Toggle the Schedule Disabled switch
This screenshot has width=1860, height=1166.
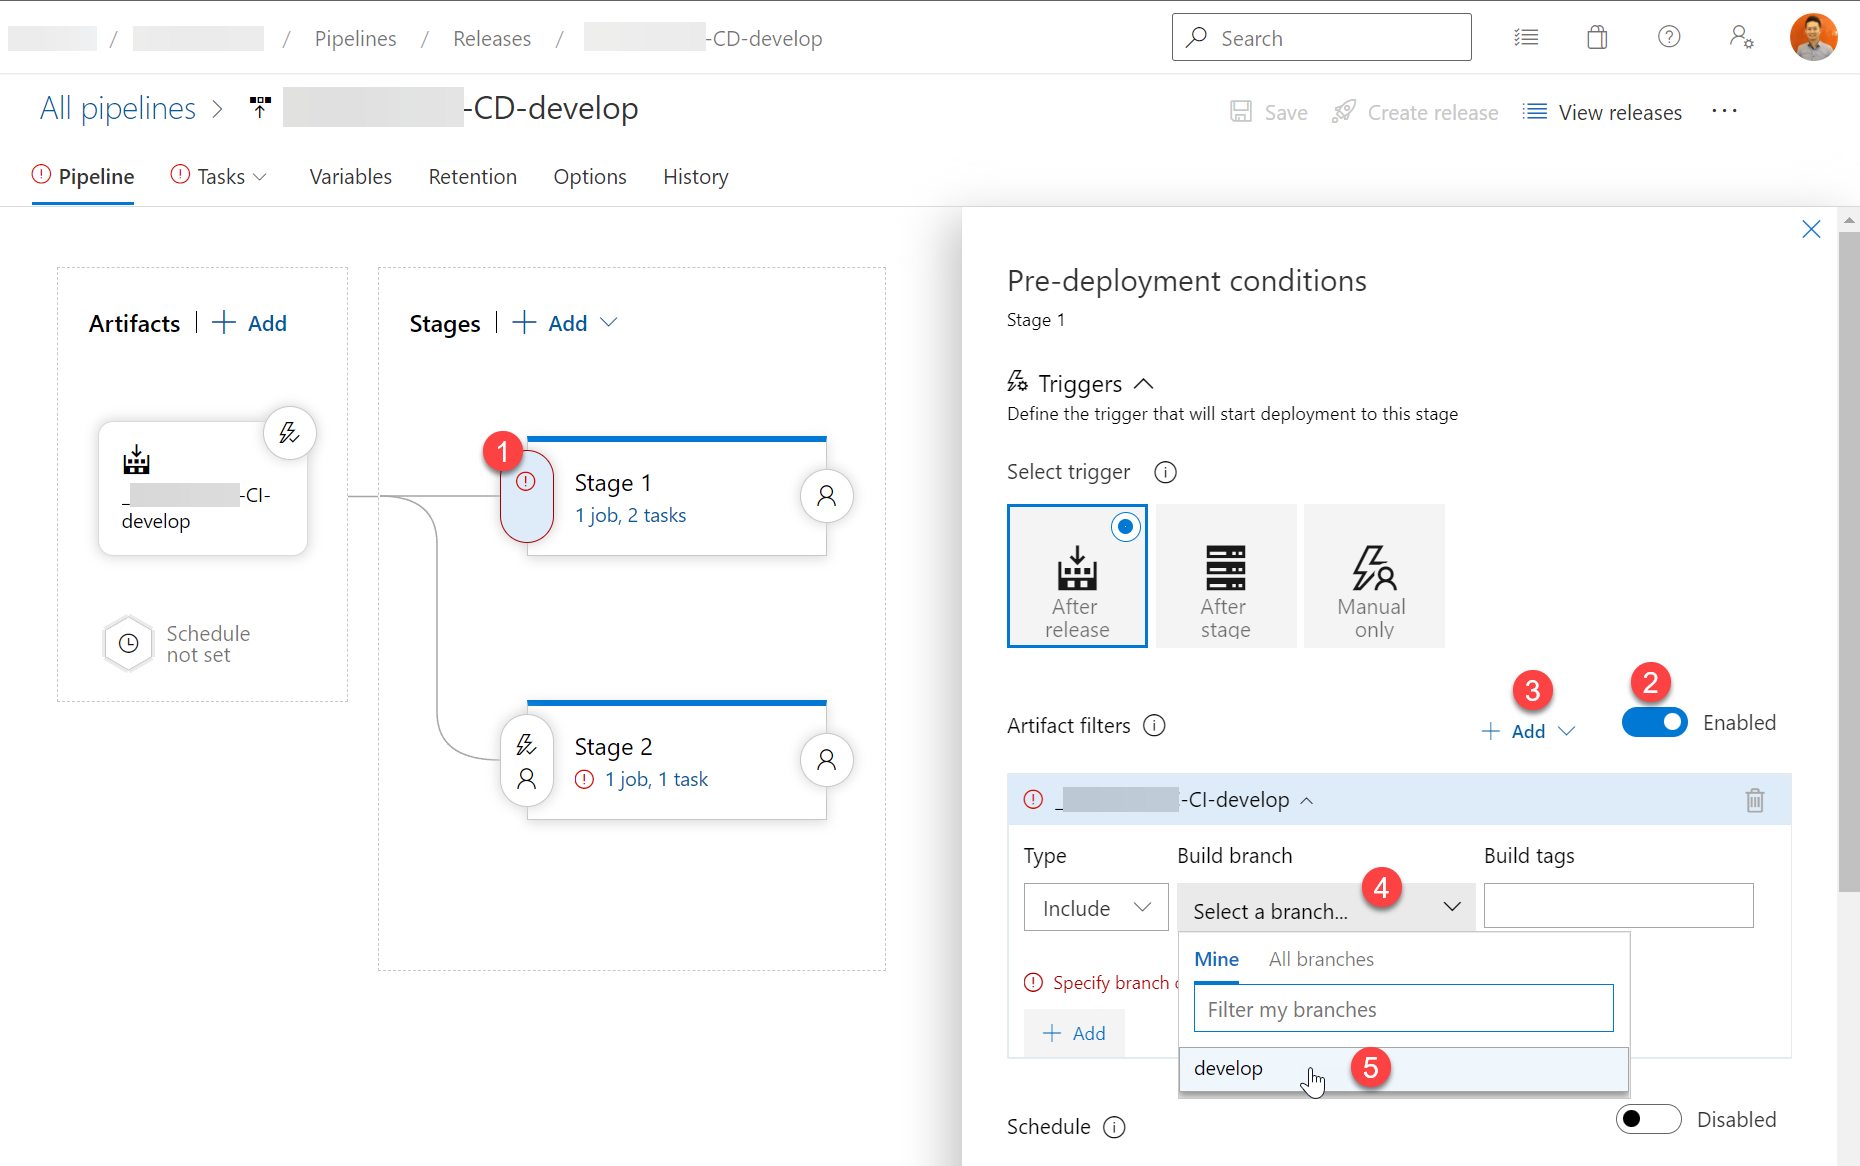(x=1649, y=1119)
